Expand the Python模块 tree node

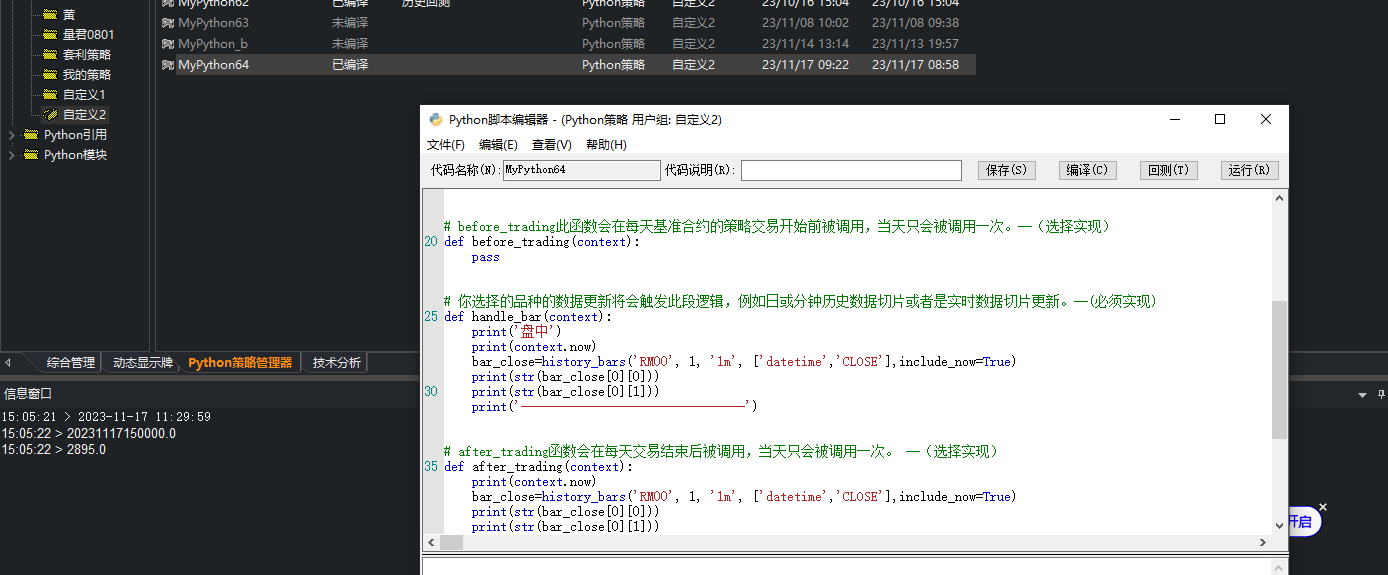pyautogui.click(x=11, y=155)
